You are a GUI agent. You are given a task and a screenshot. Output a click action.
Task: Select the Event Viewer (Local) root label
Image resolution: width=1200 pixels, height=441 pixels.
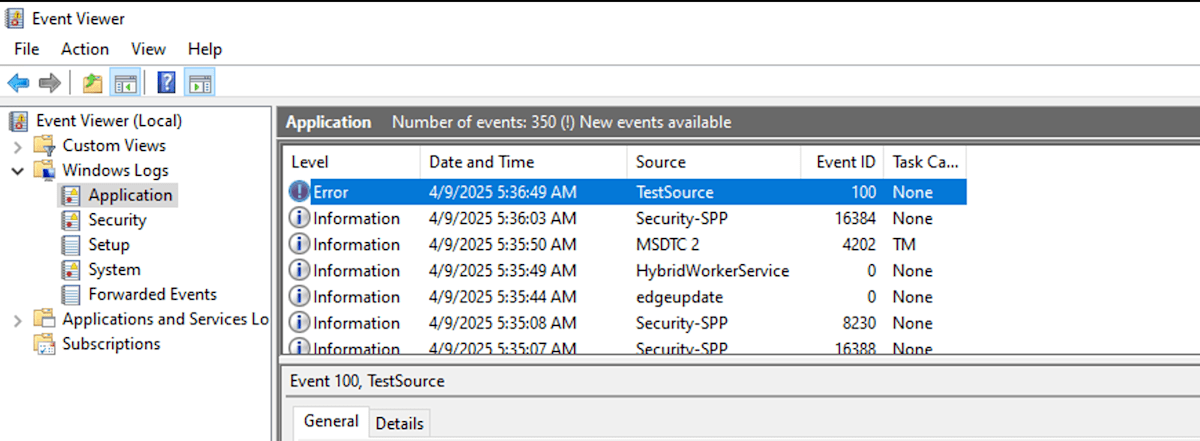109,121
